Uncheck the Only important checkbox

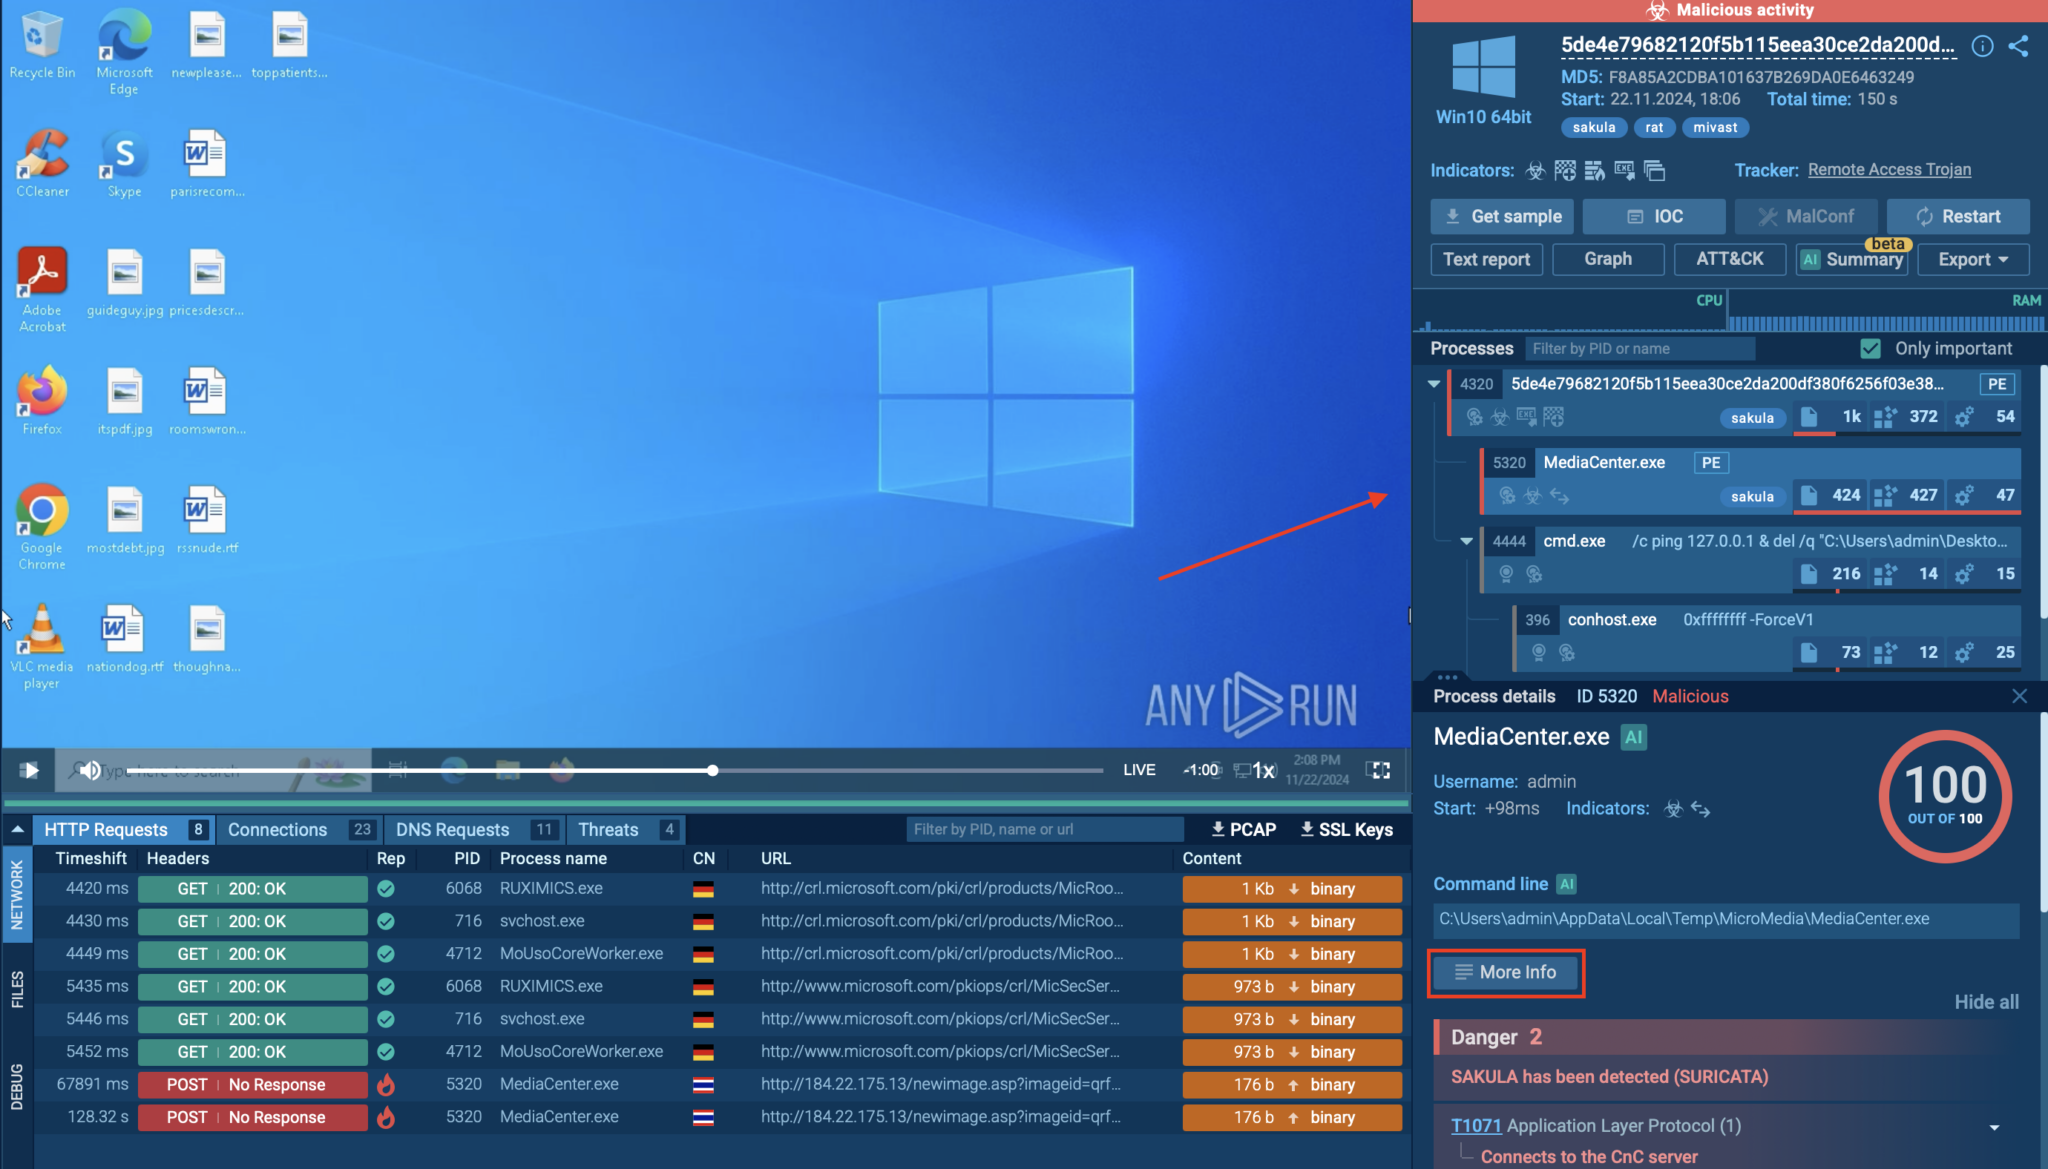pyautogui.click(x=1870, y=348)
